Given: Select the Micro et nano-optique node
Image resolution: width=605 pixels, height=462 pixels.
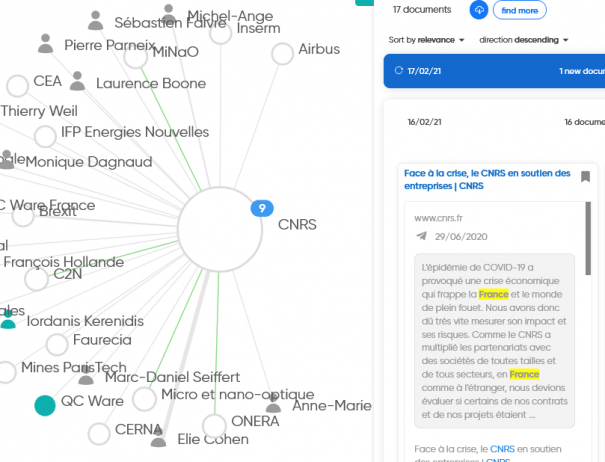Looking at the screenshot, I should tap(144, 399).
